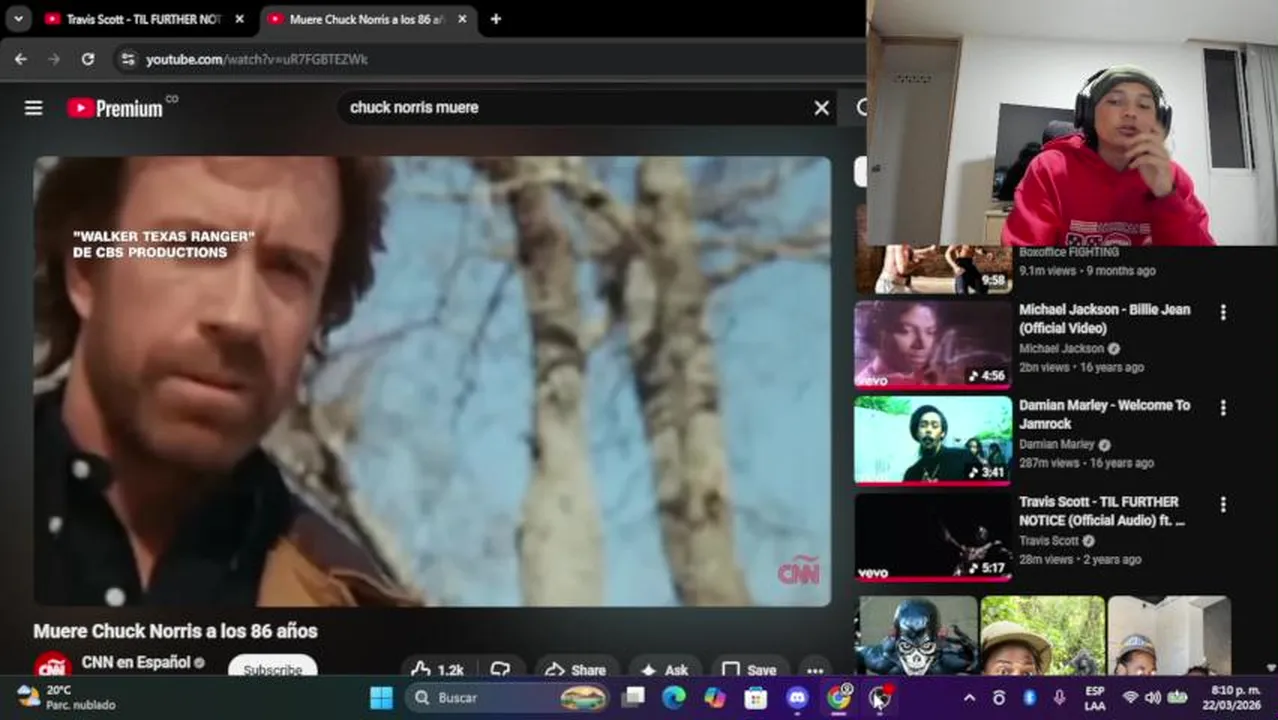The image size is (1278, 720).
Task: Click the '28m views · 2 years ago' text
Action: 1080,560
